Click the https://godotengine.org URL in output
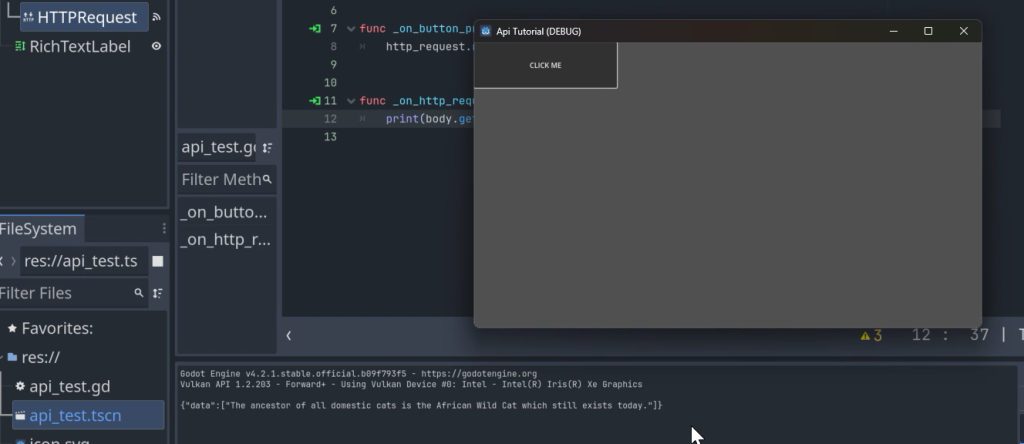Screen dimensions: 1024x444 point(479,374)
